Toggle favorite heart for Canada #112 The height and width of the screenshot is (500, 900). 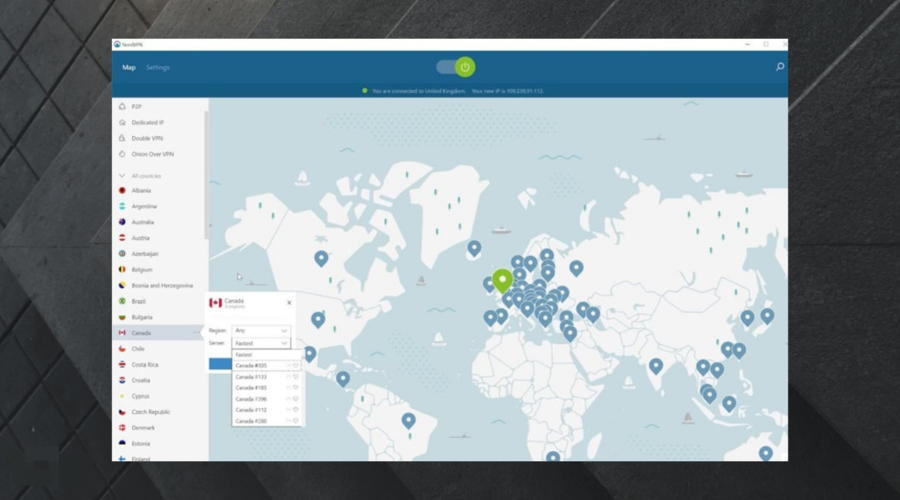(x=296, y=410)
